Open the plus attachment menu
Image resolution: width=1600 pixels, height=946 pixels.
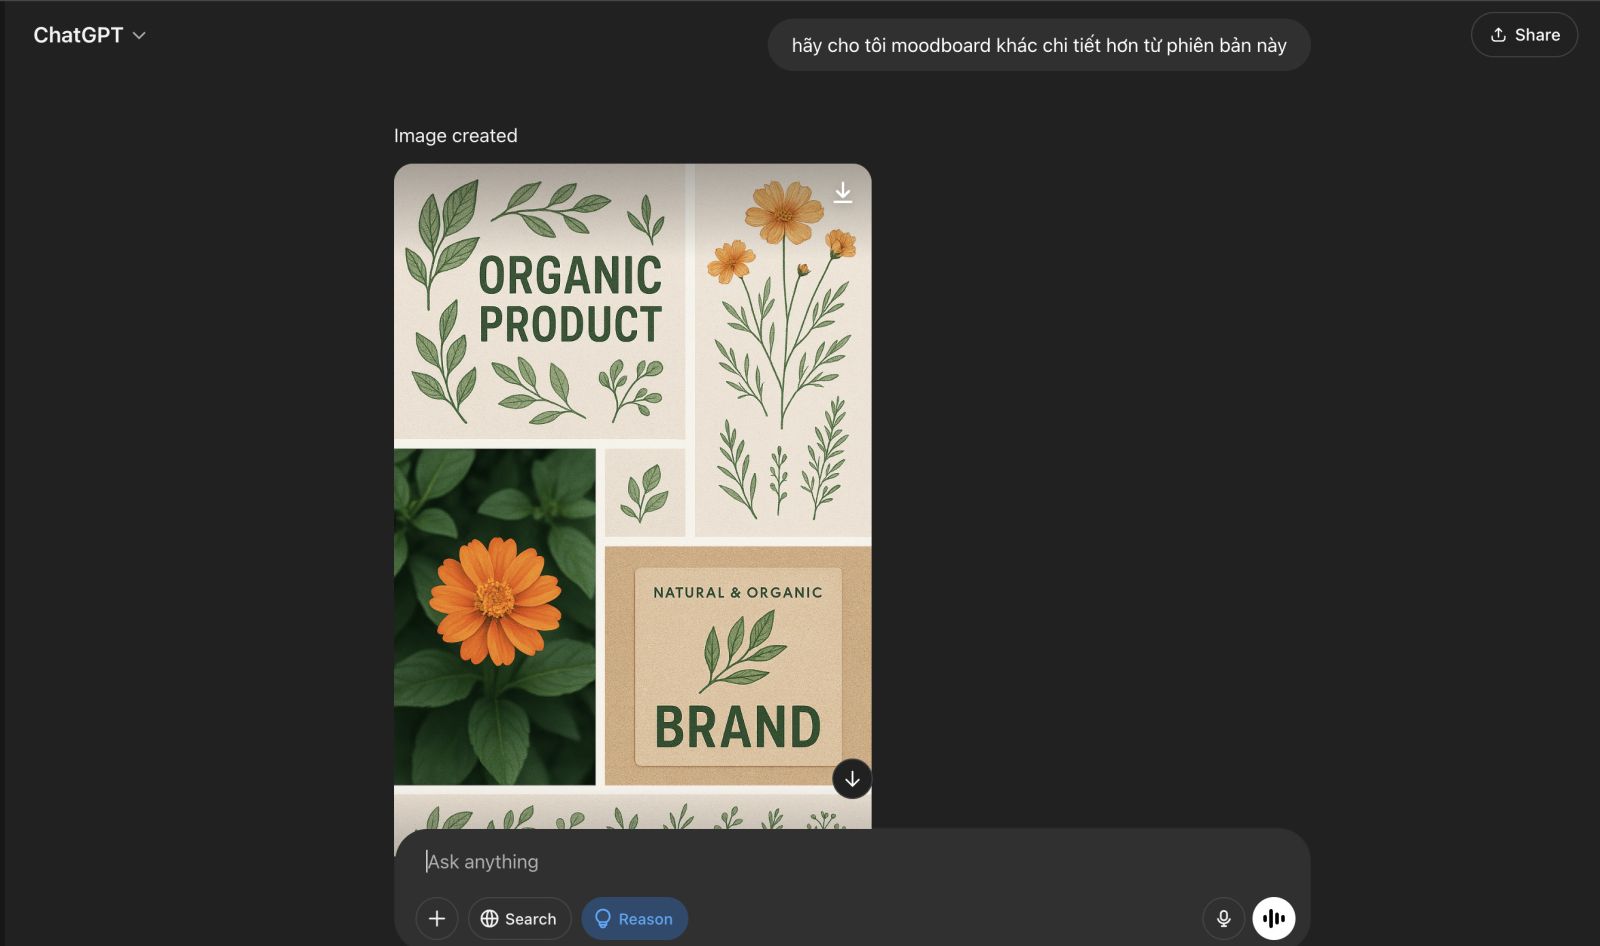437,919
